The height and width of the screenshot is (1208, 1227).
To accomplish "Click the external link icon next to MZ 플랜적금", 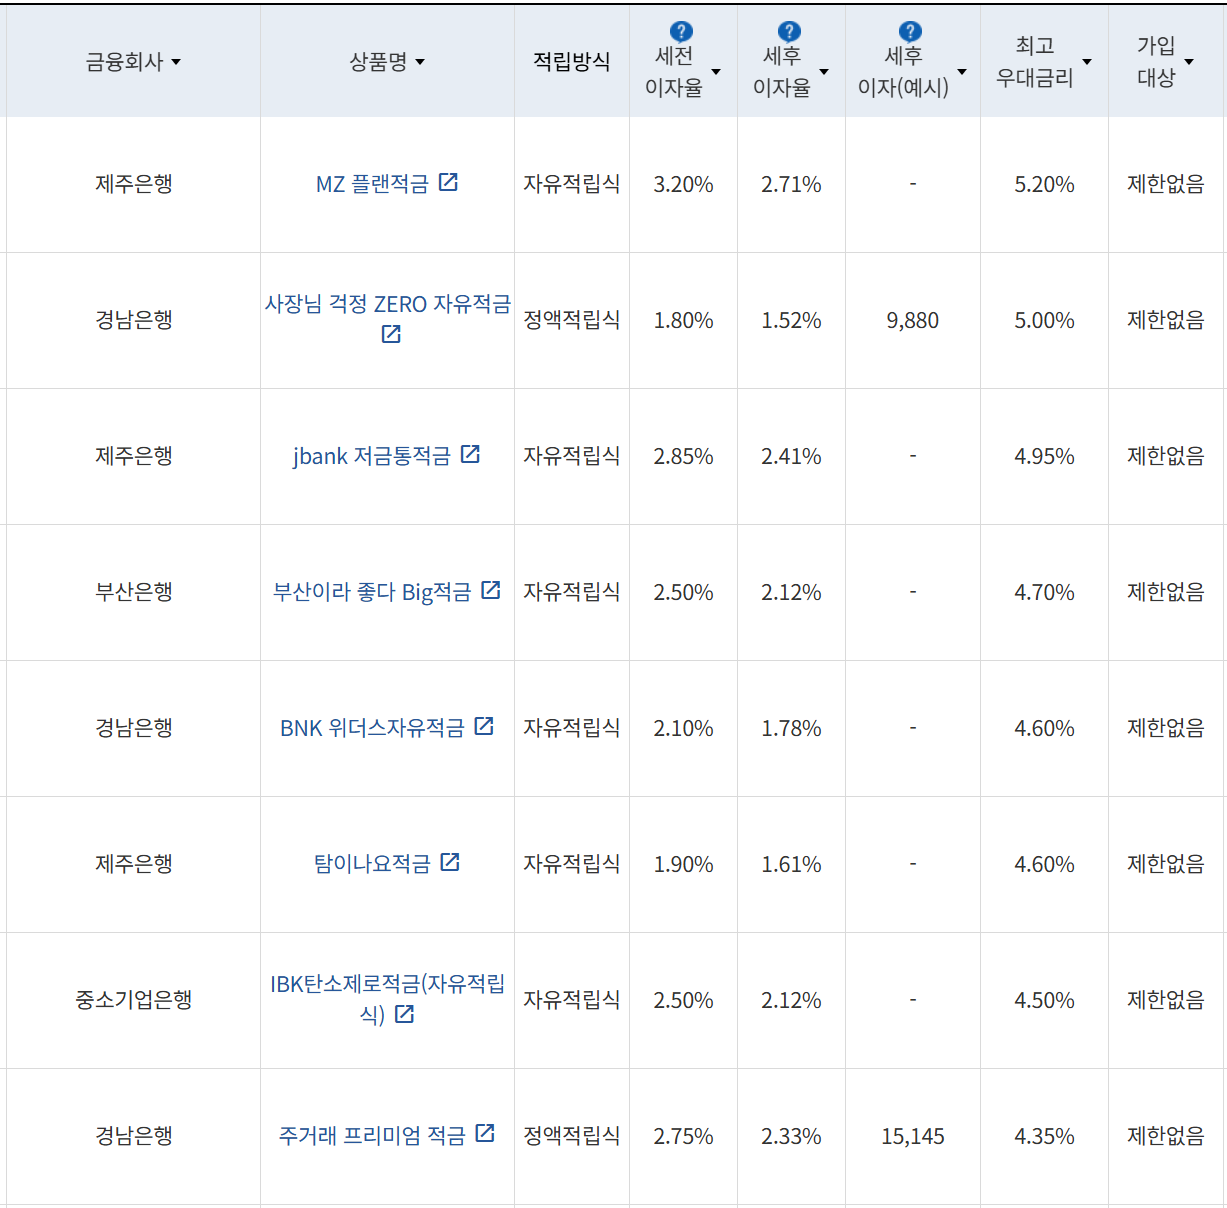I will [451, 182].
